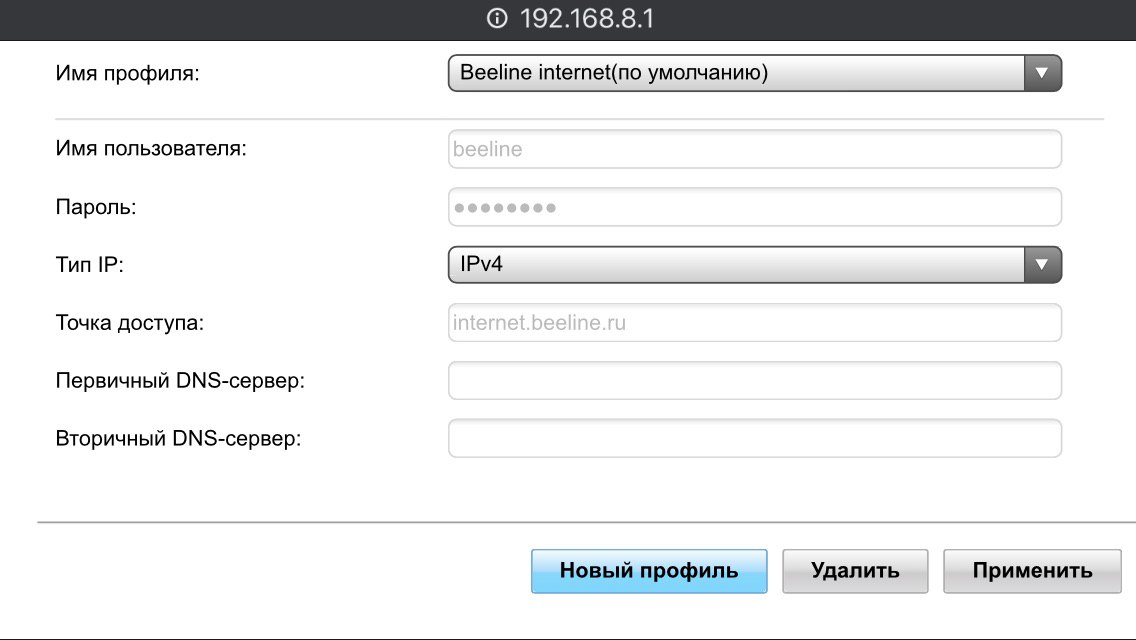
Task: Click the Имя пользователя label
Action: pos(151,149)
